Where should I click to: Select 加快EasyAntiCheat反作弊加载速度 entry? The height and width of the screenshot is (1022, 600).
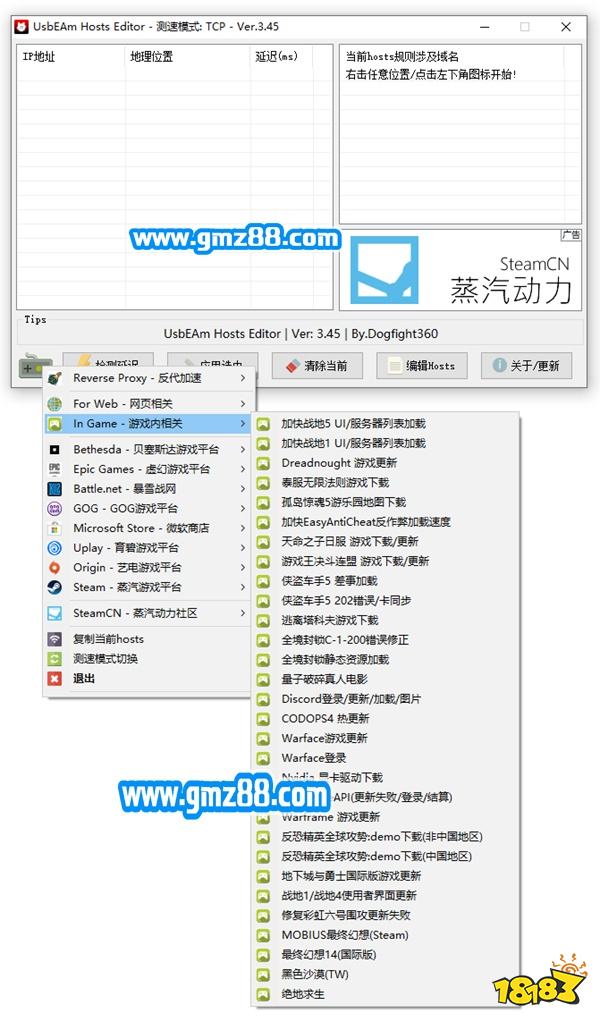pyautogui.click(x=386, y=521)
